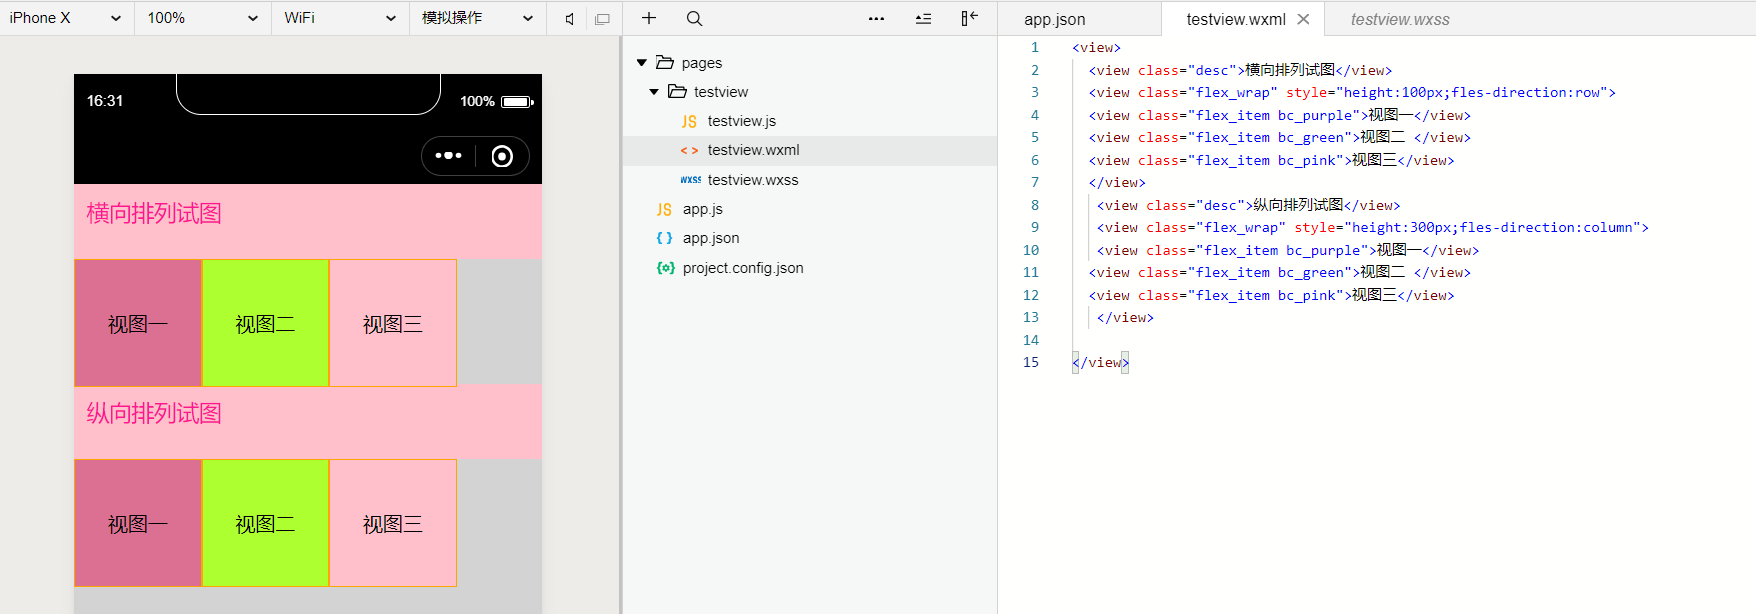Open the three-dot more options menu
1756x614 pixels.
coord(876,18)
